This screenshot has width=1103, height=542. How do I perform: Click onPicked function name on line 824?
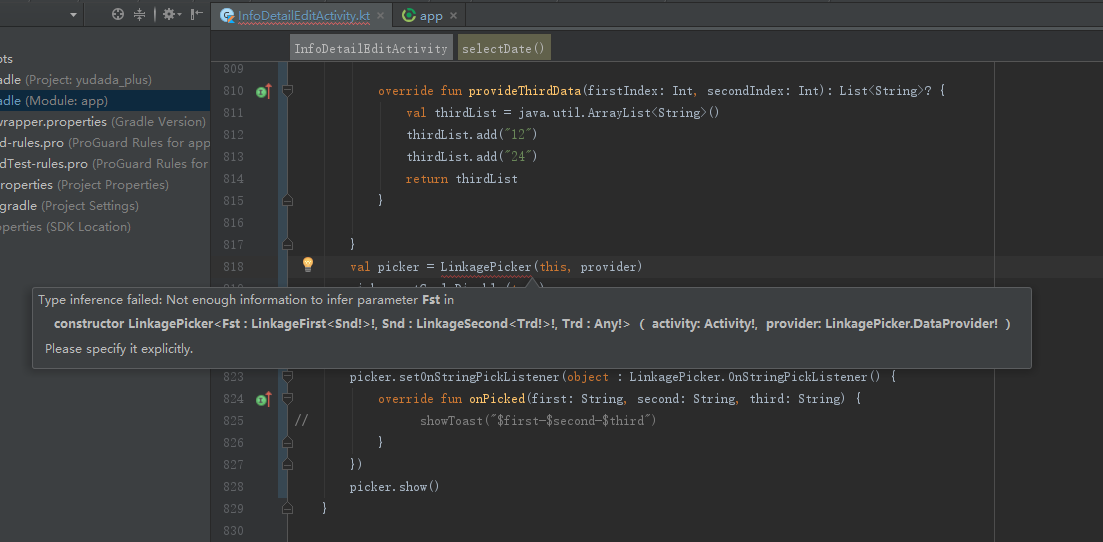pos(497,399)
